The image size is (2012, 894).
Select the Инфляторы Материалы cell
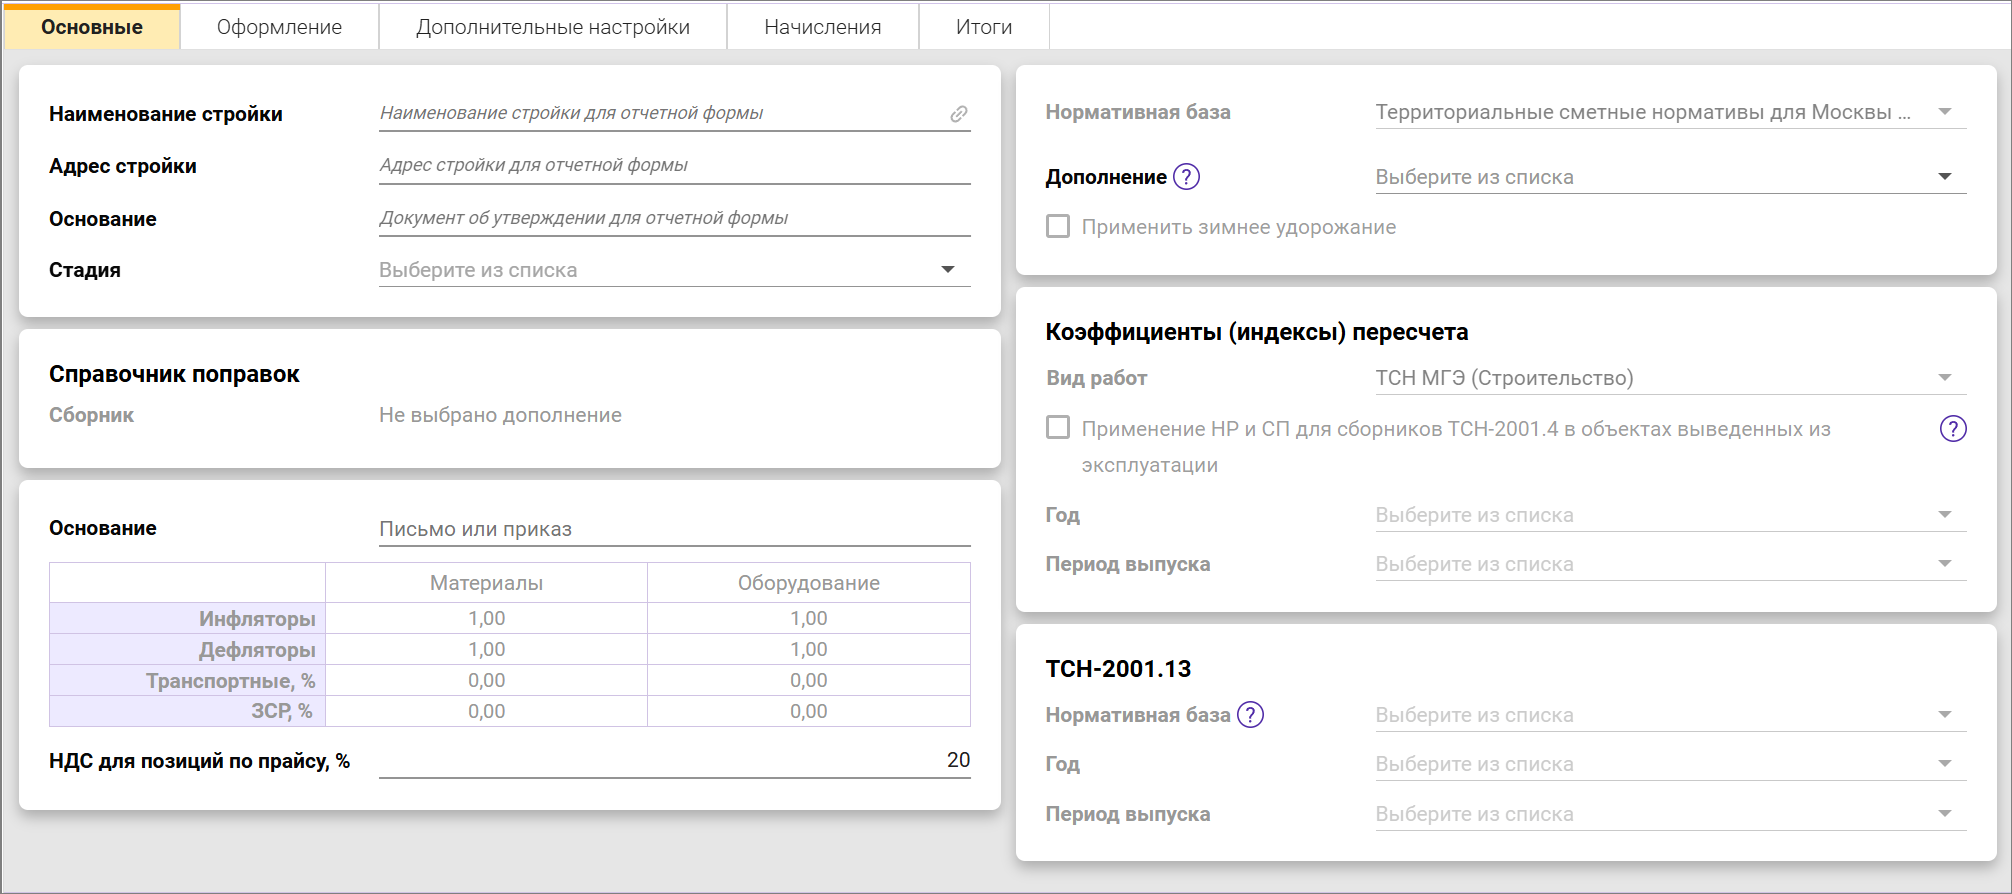[486, 619]
